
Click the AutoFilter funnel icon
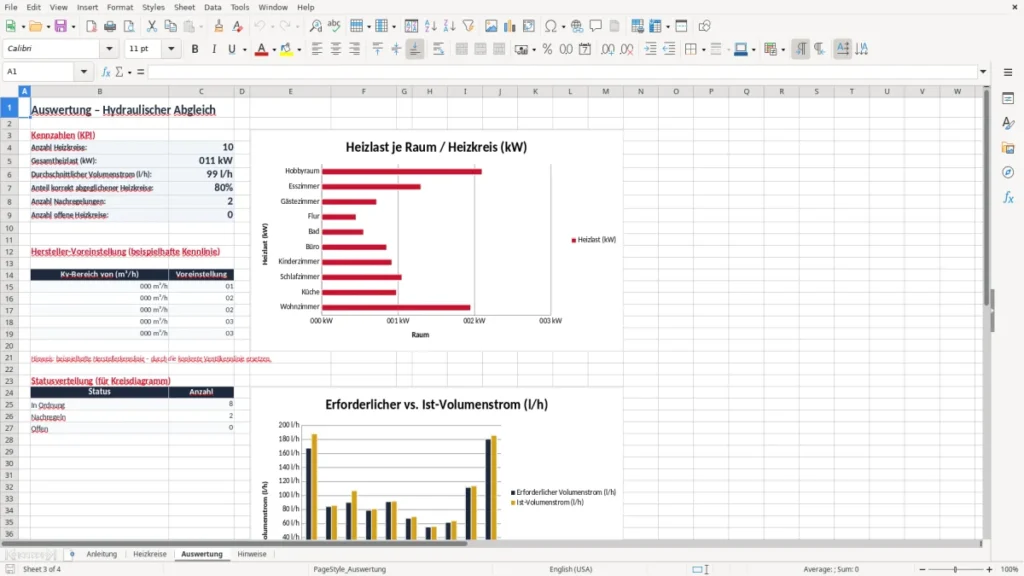pos(468,26)
